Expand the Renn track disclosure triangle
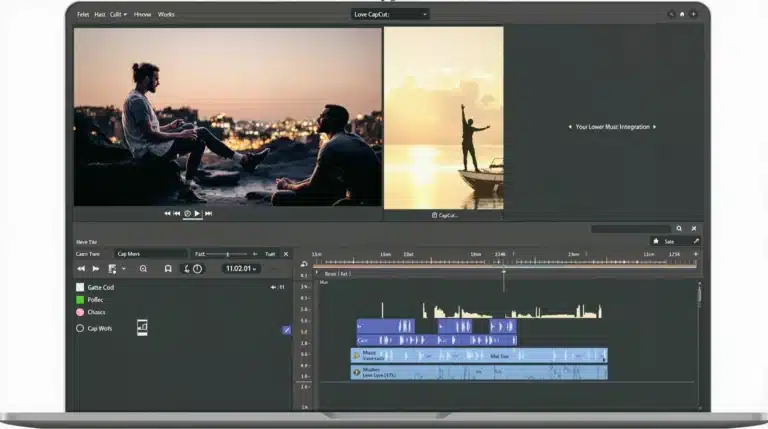 pos(317,273)
